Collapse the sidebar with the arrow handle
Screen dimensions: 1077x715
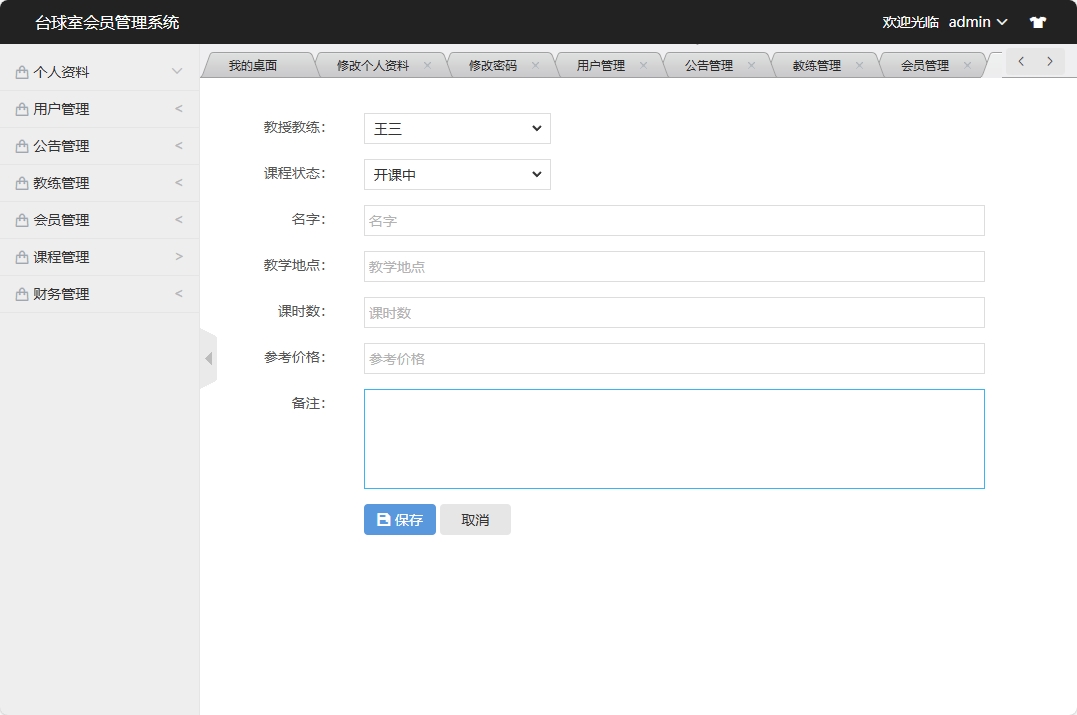(207, 357)
